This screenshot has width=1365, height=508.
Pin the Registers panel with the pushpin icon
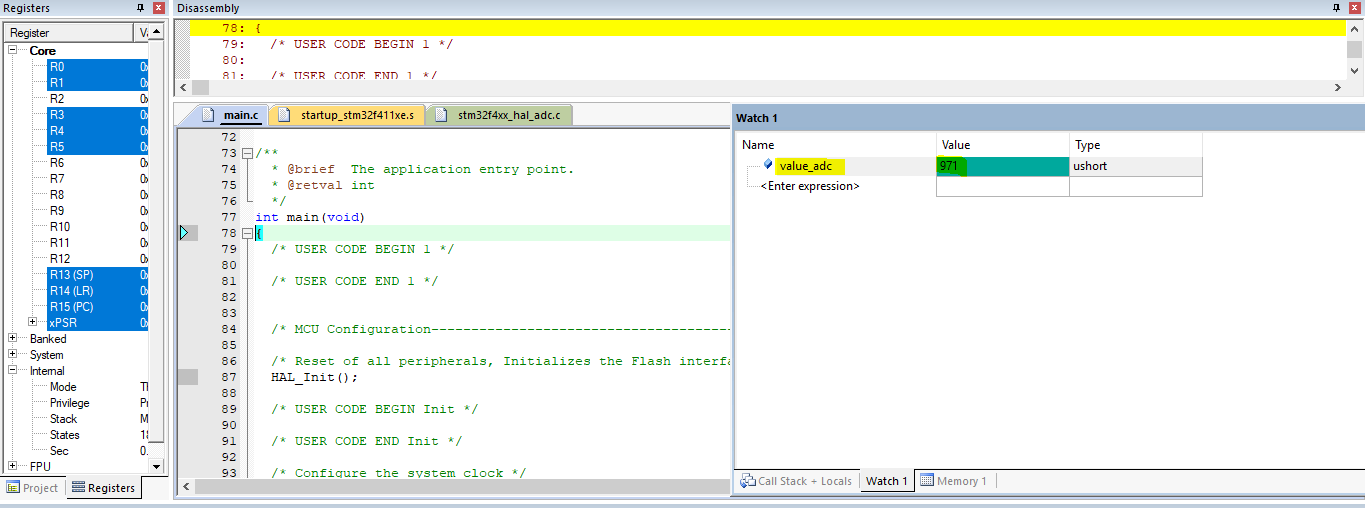(140, 8)
